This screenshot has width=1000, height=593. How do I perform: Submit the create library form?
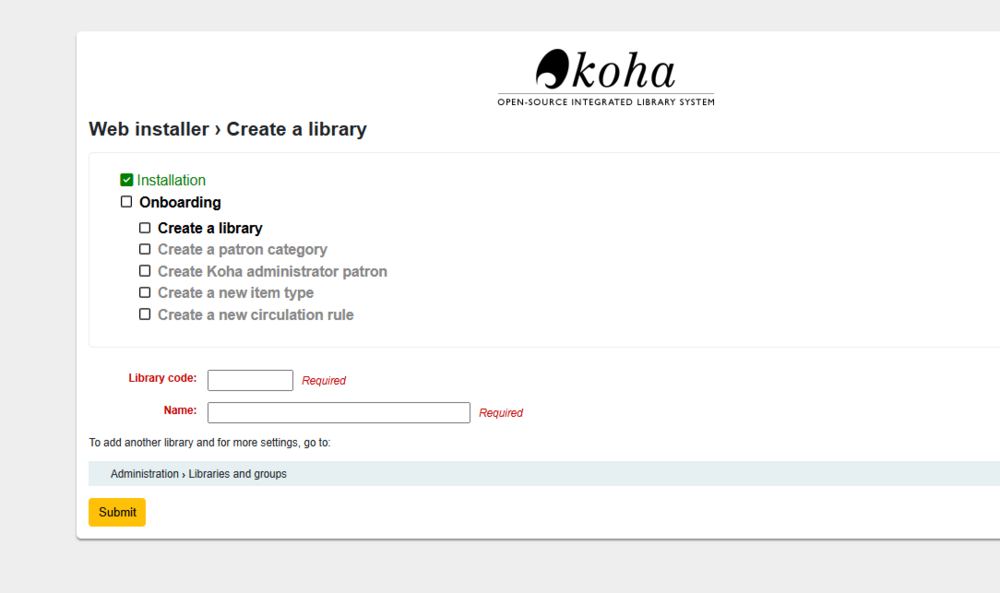point(117,512)
